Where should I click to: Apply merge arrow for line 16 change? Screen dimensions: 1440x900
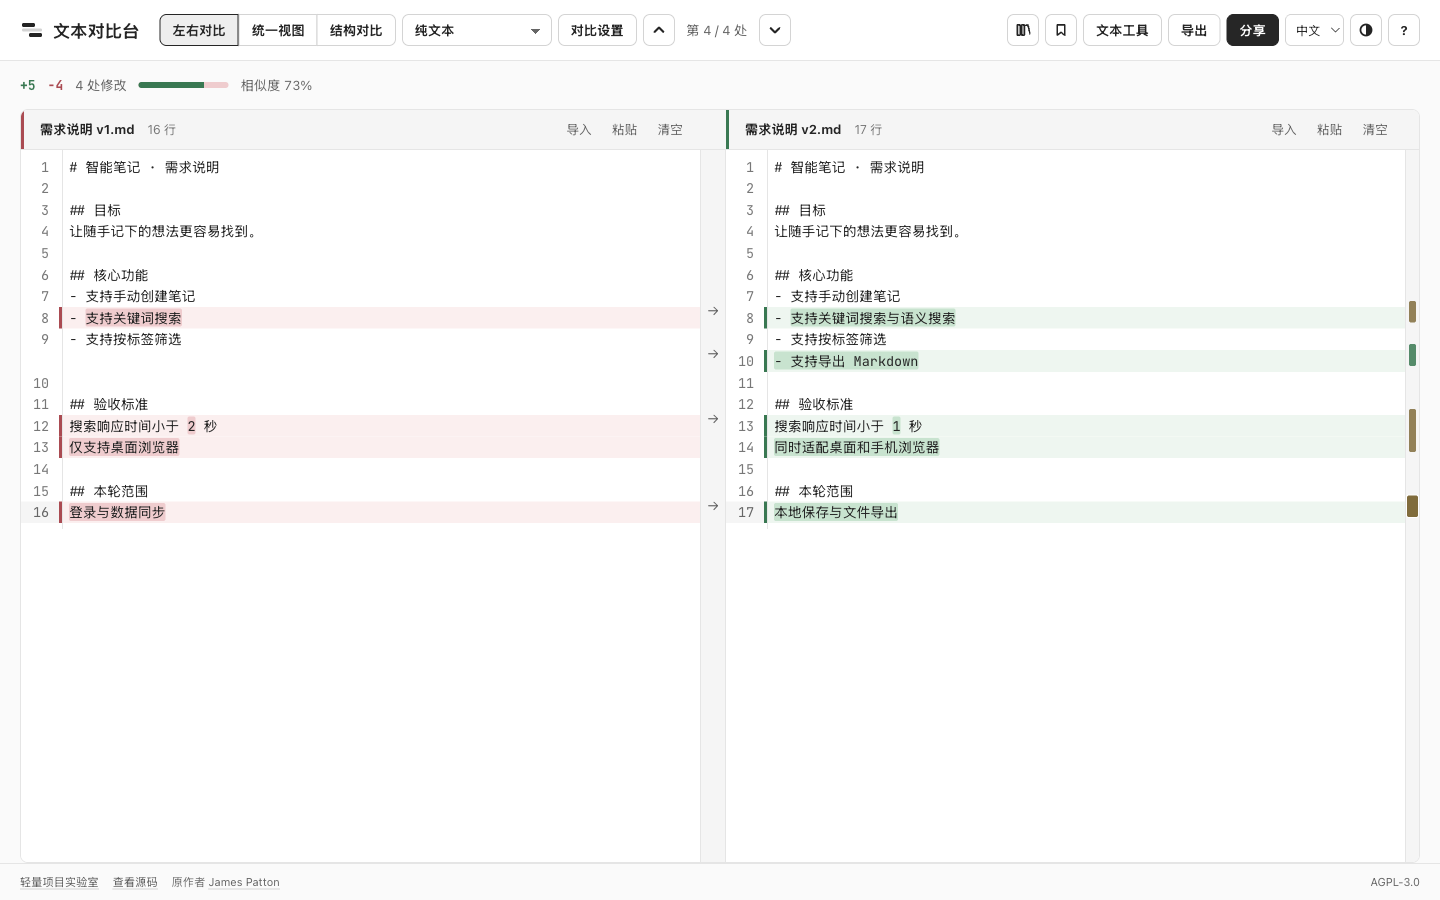point(713,506)
